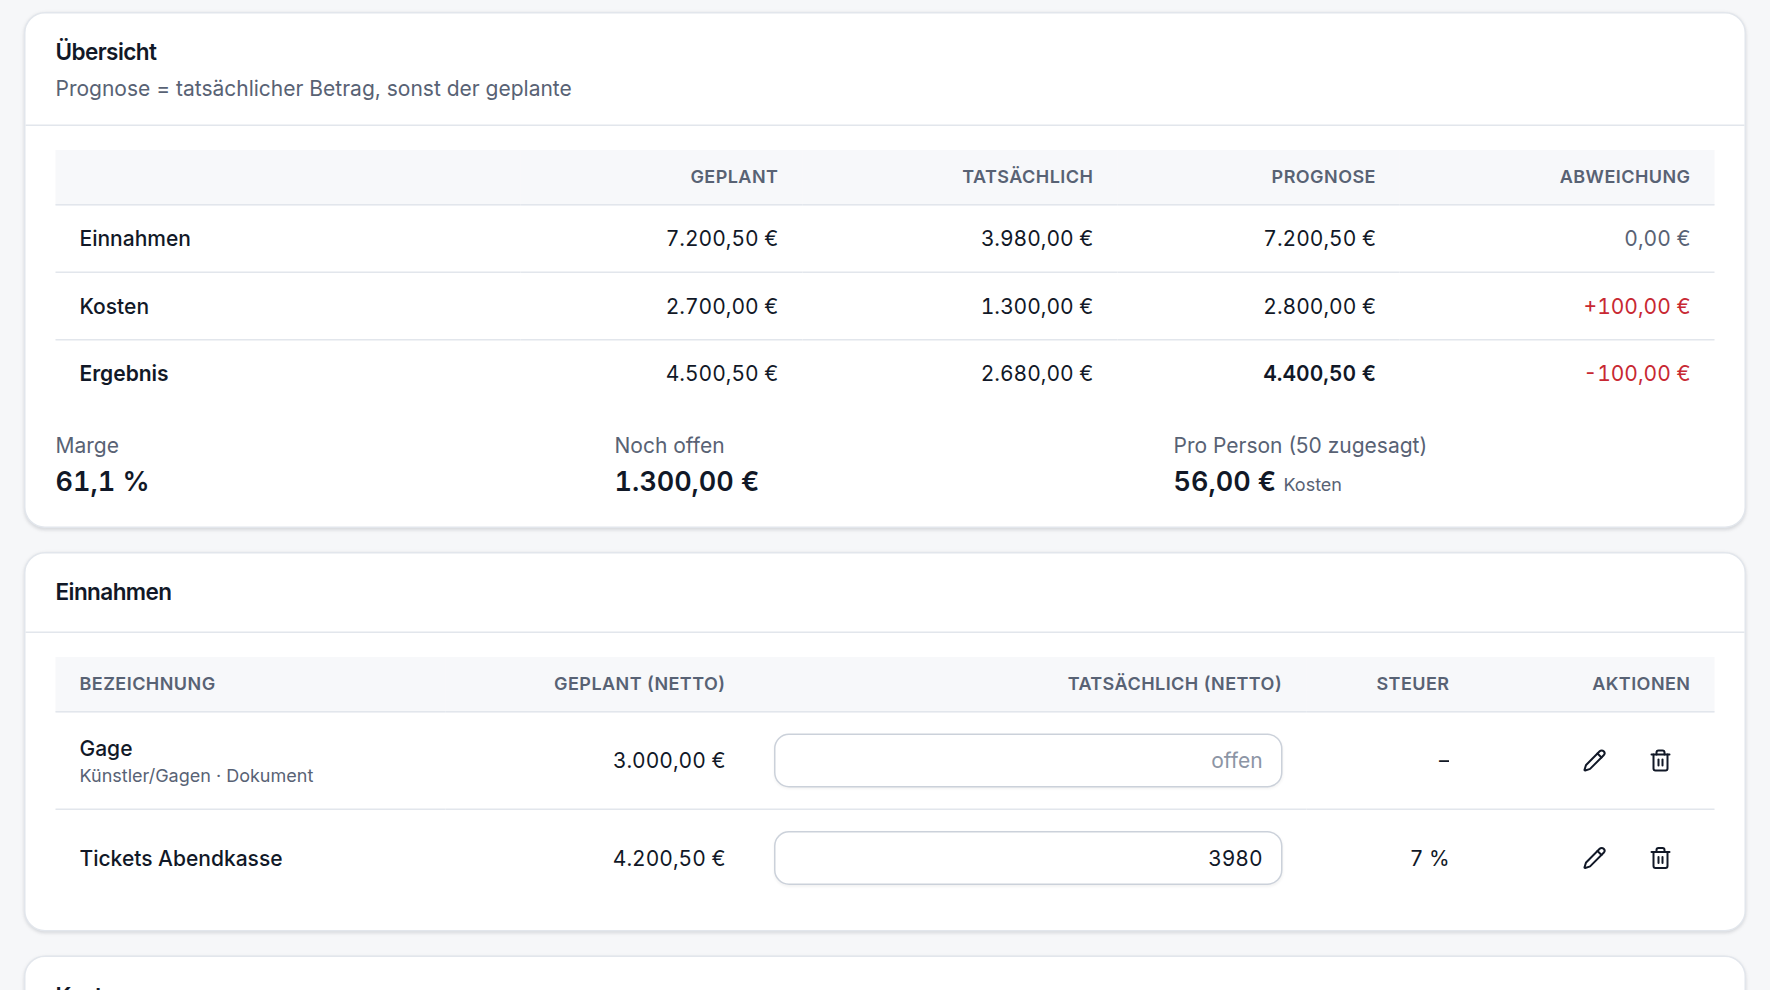Select the 'Tickets Abendkasse' label

click(181, 858)
